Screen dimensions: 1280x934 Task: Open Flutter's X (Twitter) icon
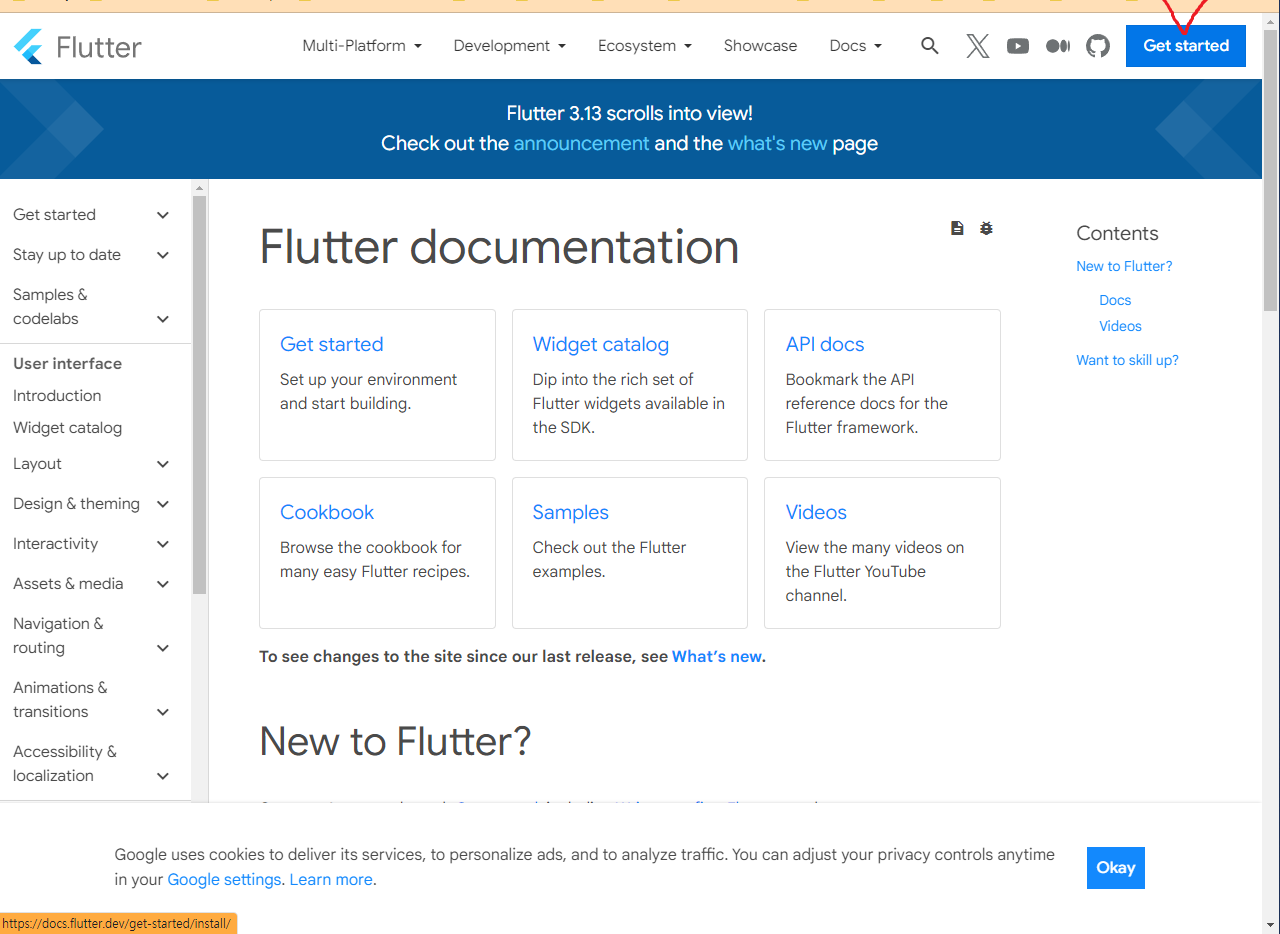click(x=978, y=46)
